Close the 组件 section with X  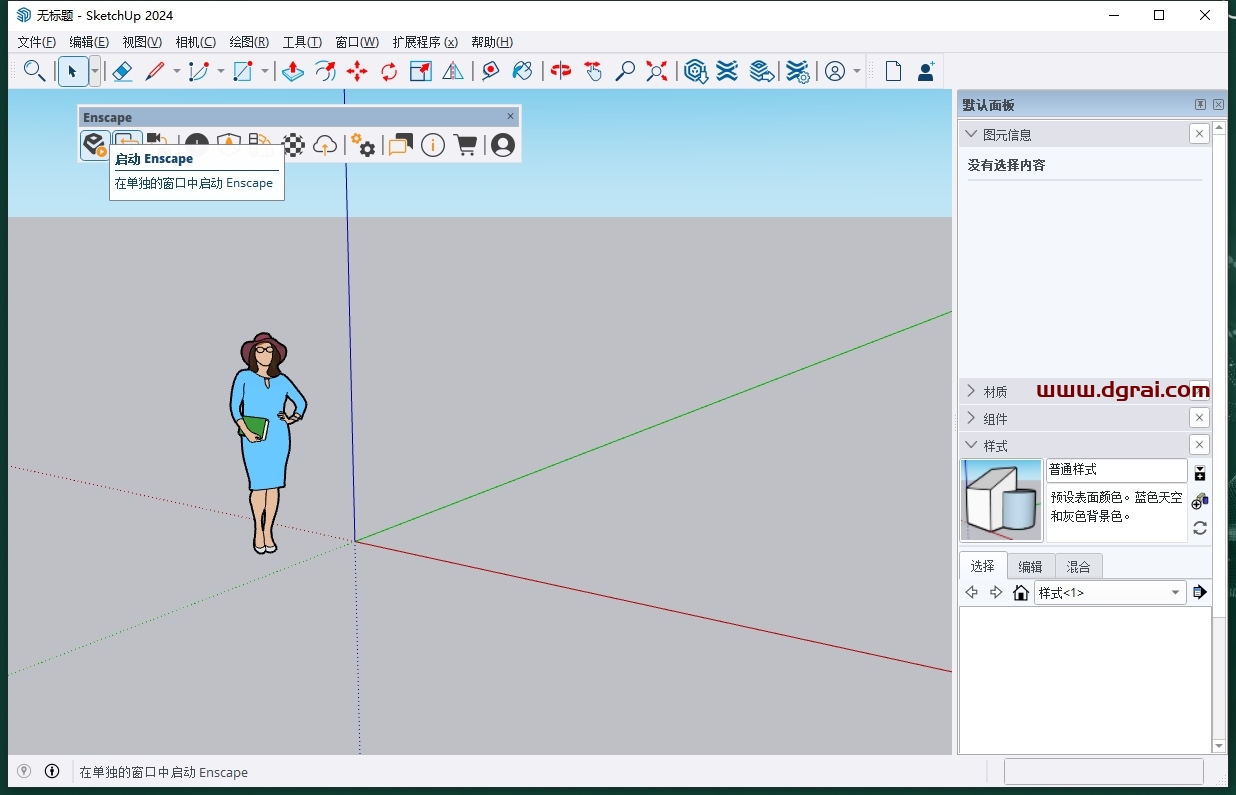point(1199,417)
